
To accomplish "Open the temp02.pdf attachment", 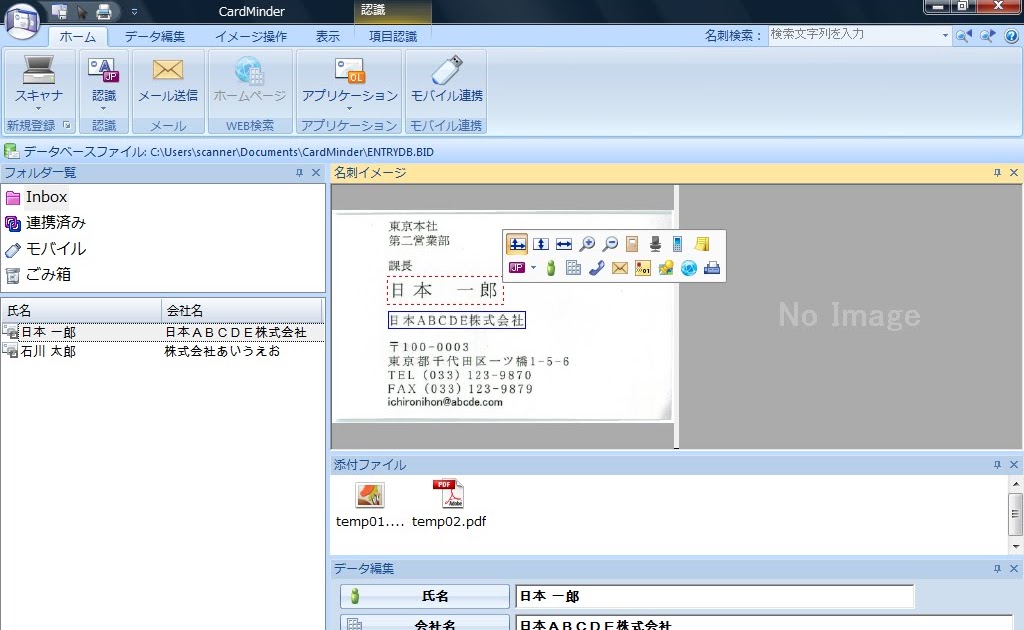I will pyautogui.click(x=449, y=503).
